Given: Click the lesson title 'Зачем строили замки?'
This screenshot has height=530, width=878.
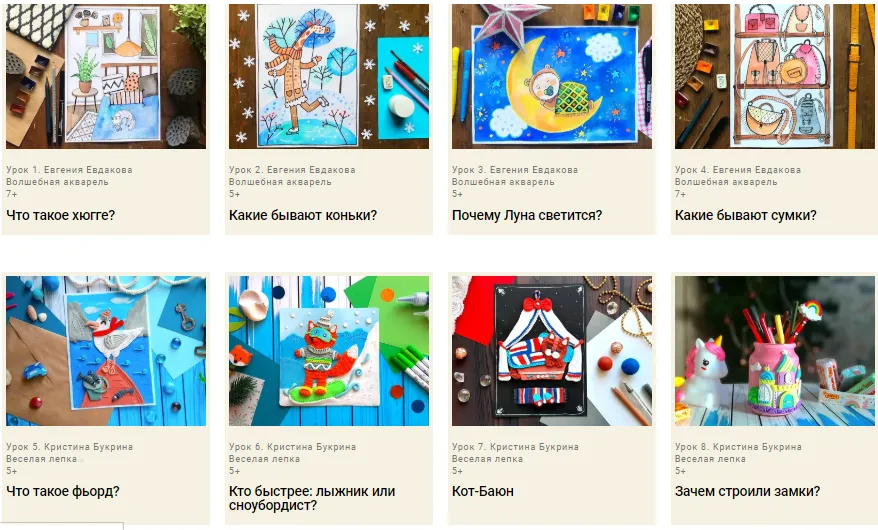Looking at the screenshot, I should tap(748, 491).
